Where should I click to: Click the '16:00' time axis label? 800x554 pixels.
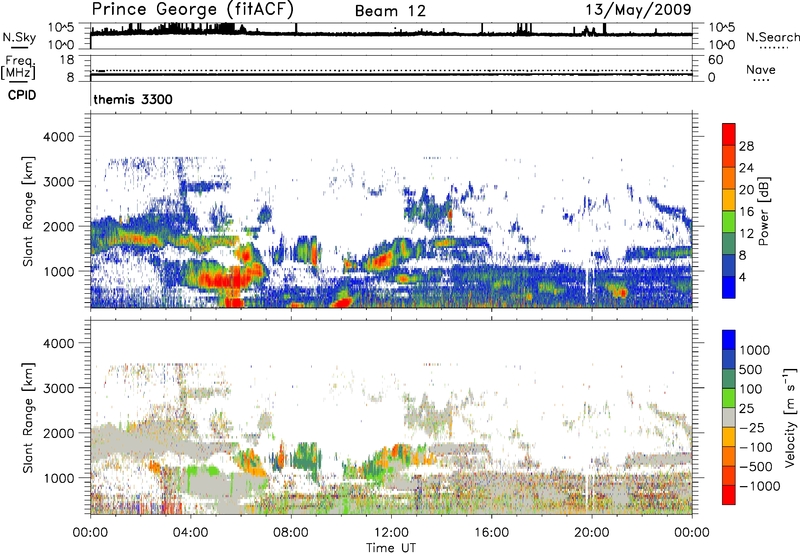click(x=491, y=533)
